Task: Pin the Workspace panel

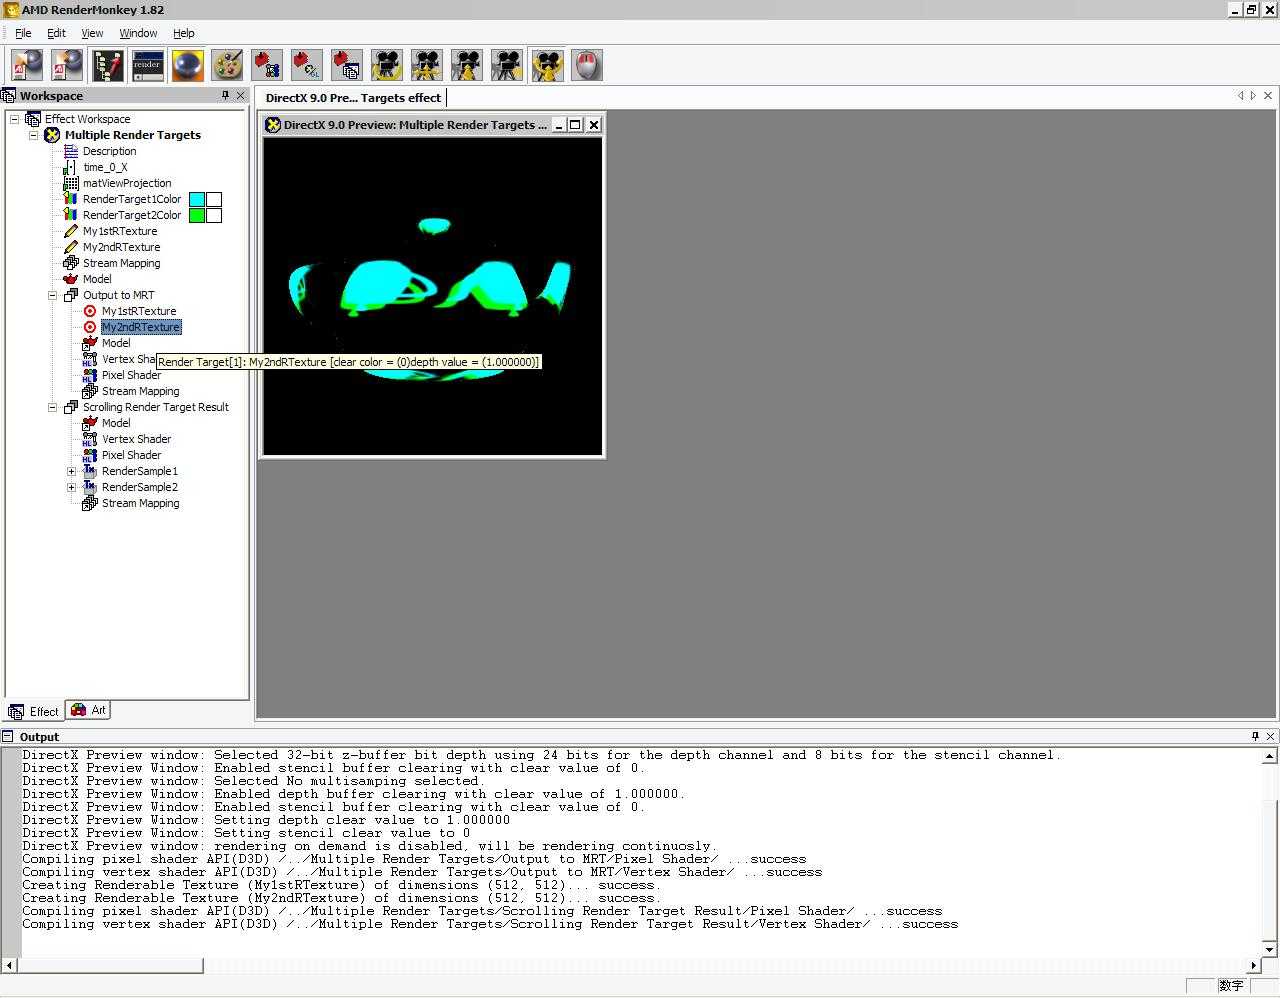Action: (x=225, y=96)
